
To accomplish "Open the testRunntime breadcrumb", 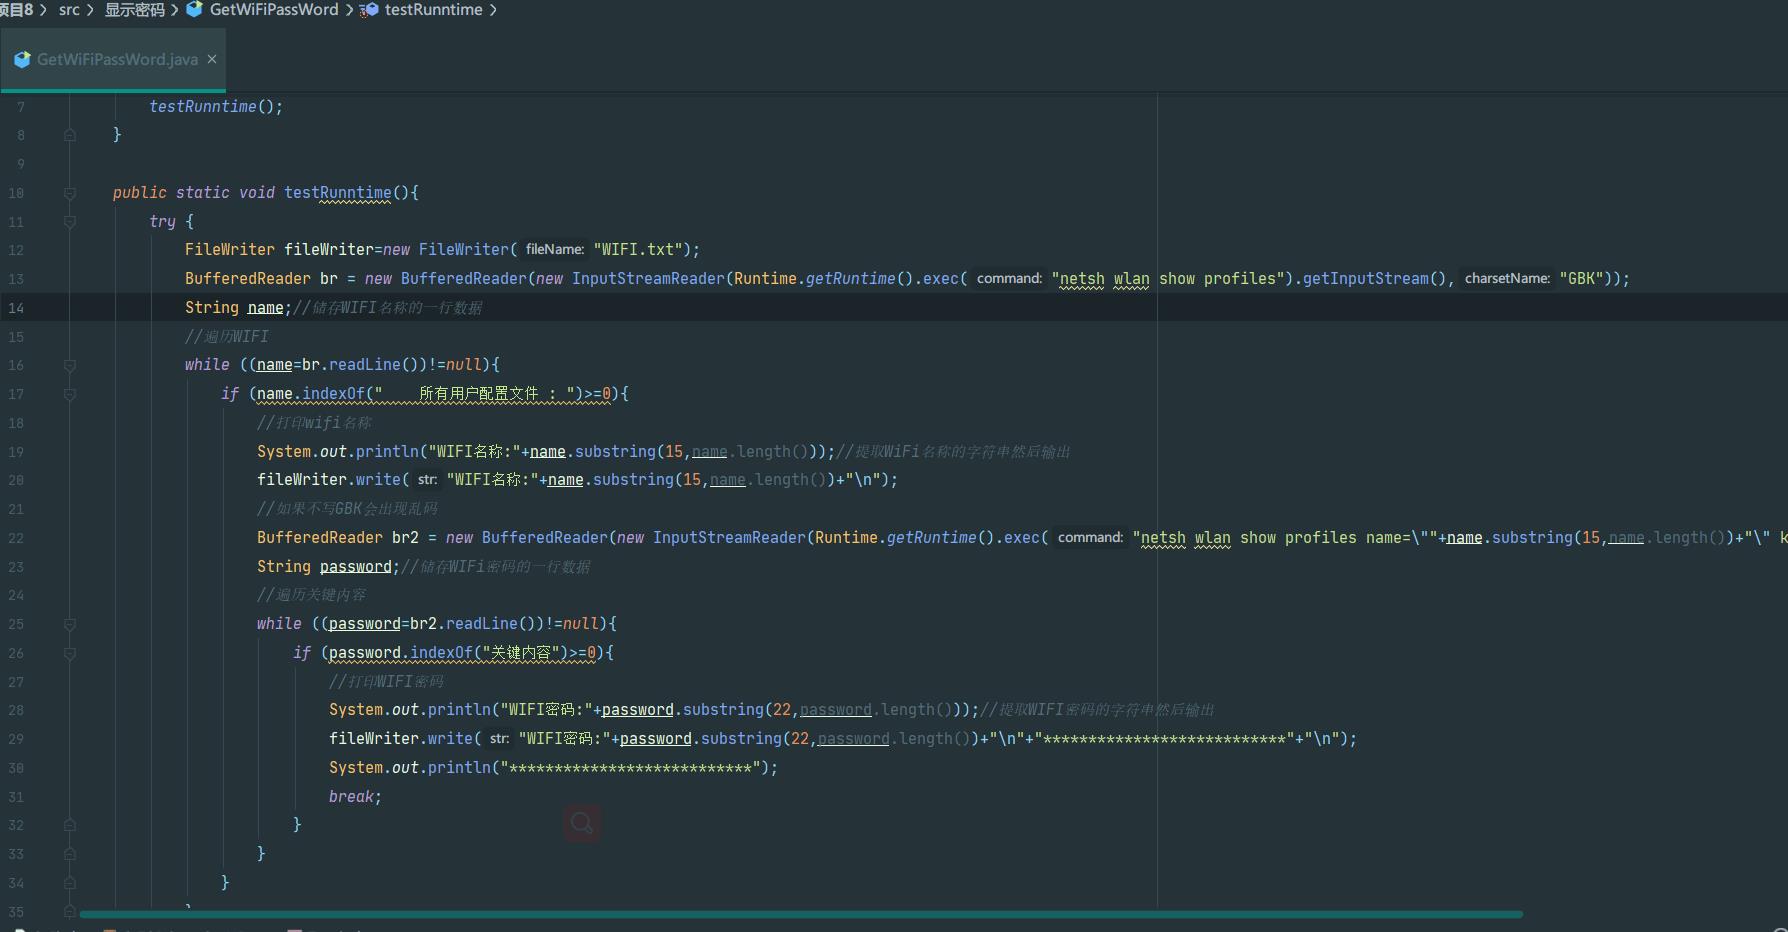I will pyautogui.click(x=433, y=10).
